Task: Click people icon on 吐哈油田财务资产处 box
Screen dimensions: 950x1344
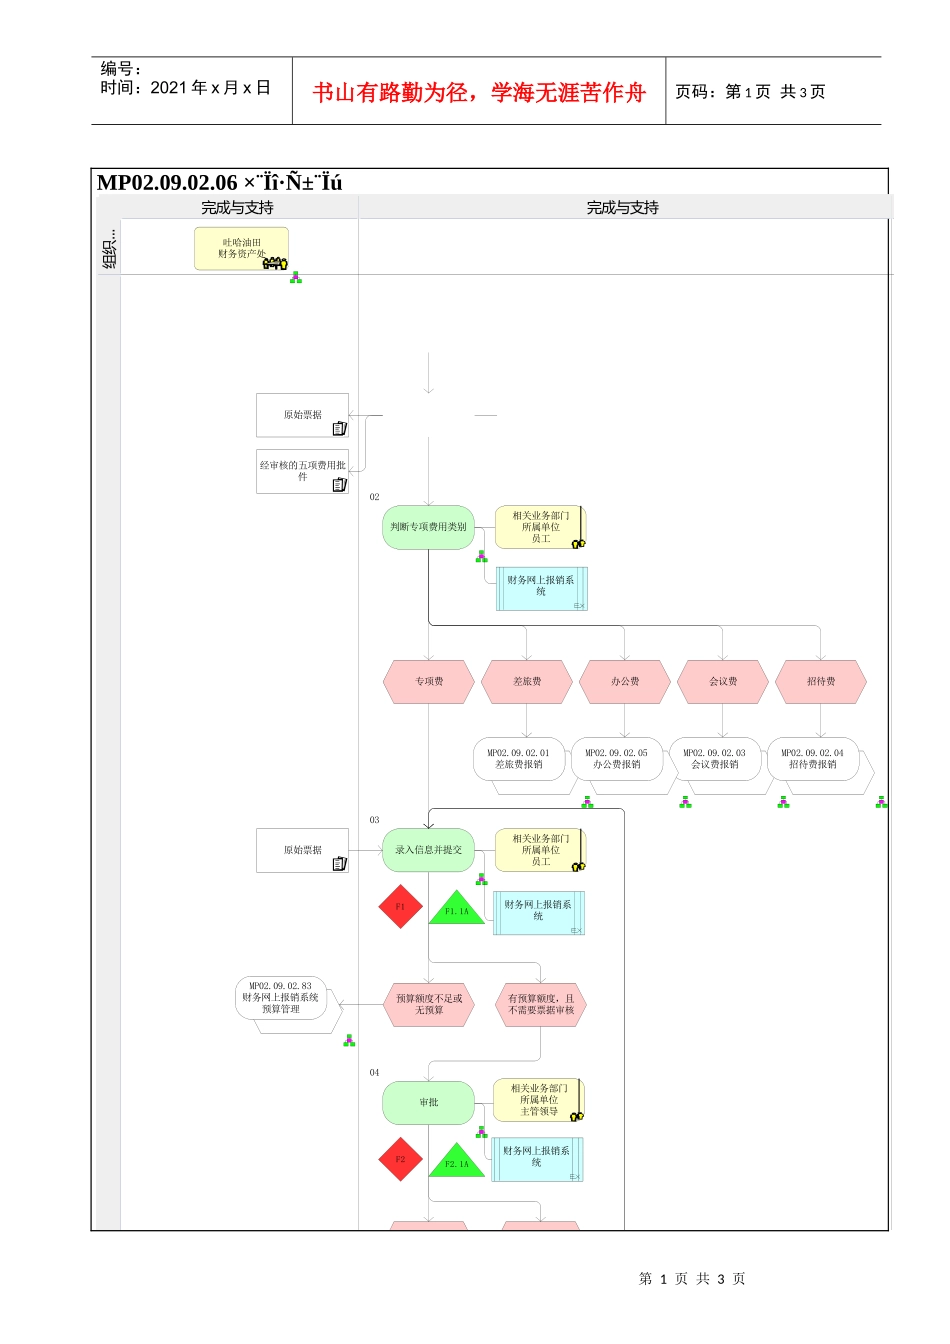Action: 275,263
